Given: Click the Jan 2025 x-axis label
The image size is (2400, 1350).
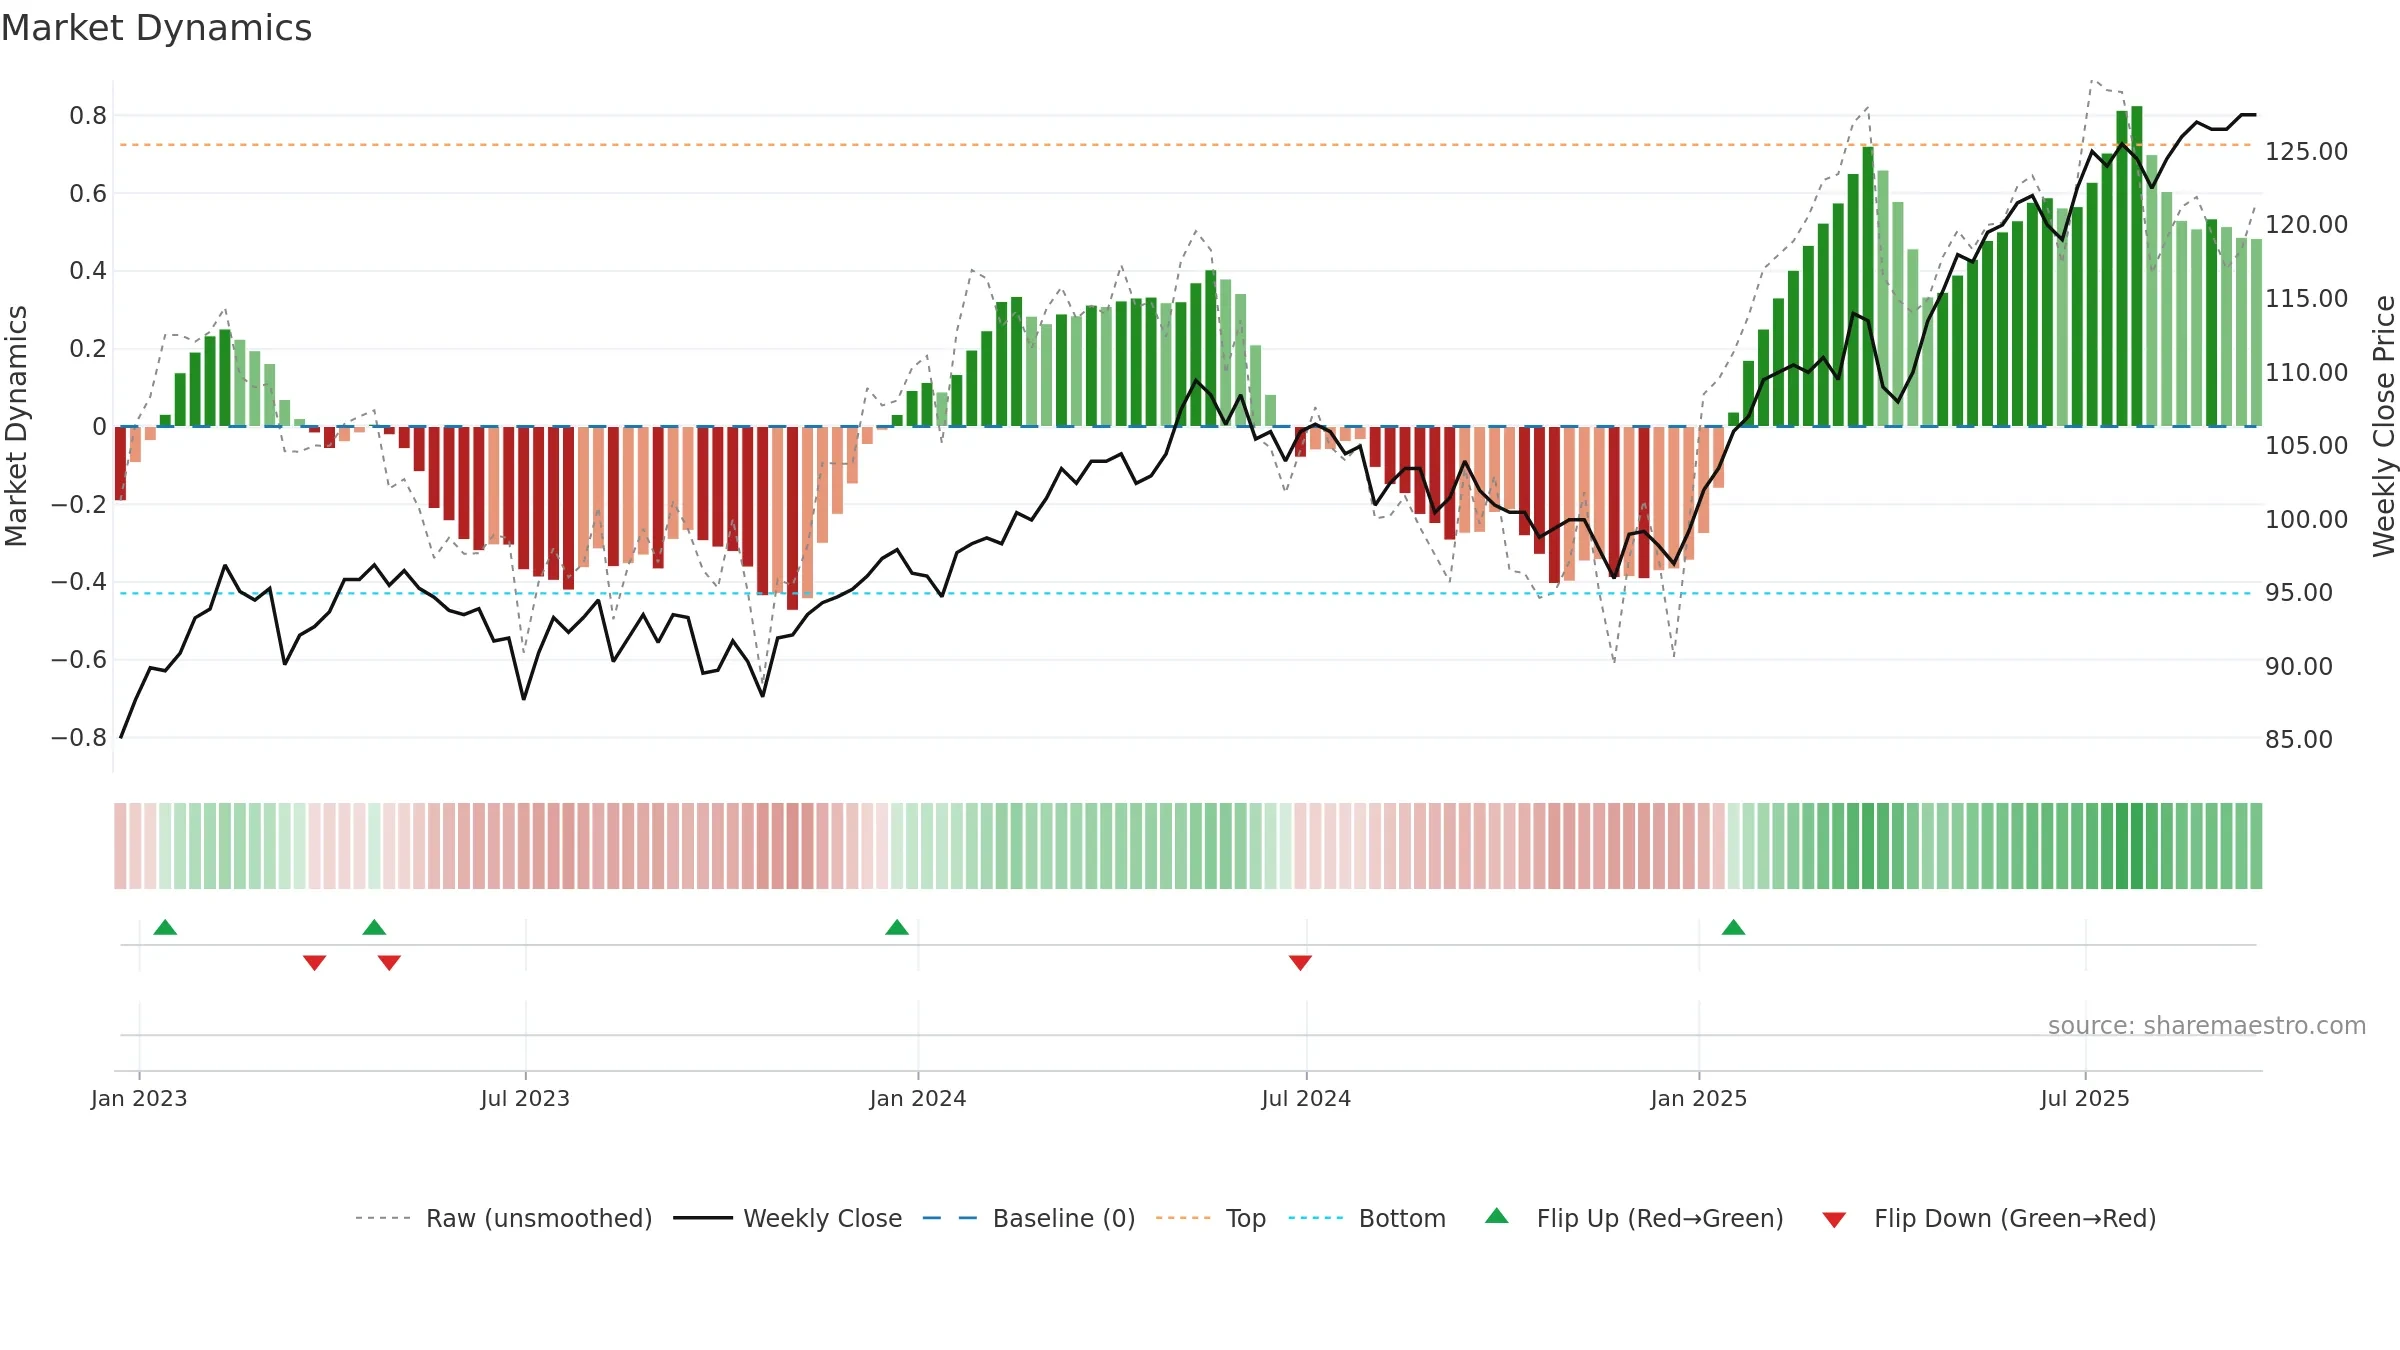Looking at the screenshot, I should click(x=1699, y=1098).
